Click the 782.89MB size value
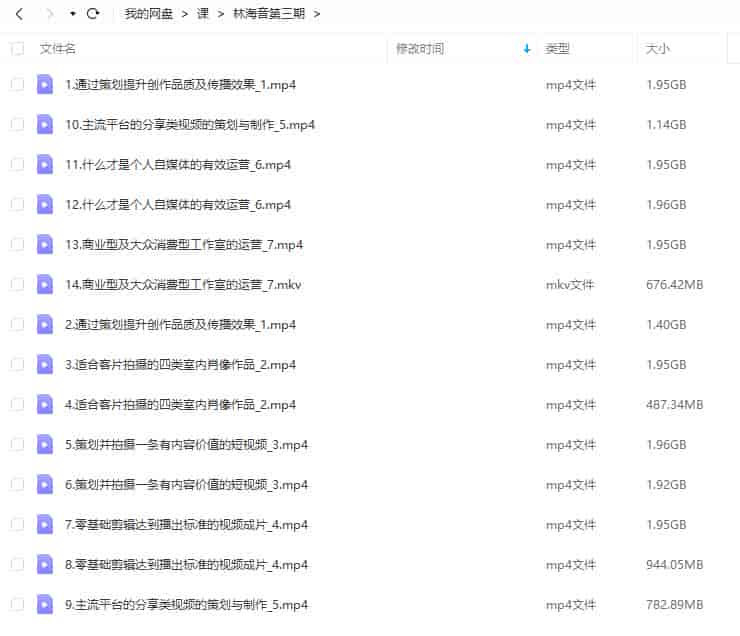Image resolution: width=740 pixels, height=636 pixels. 674,604
